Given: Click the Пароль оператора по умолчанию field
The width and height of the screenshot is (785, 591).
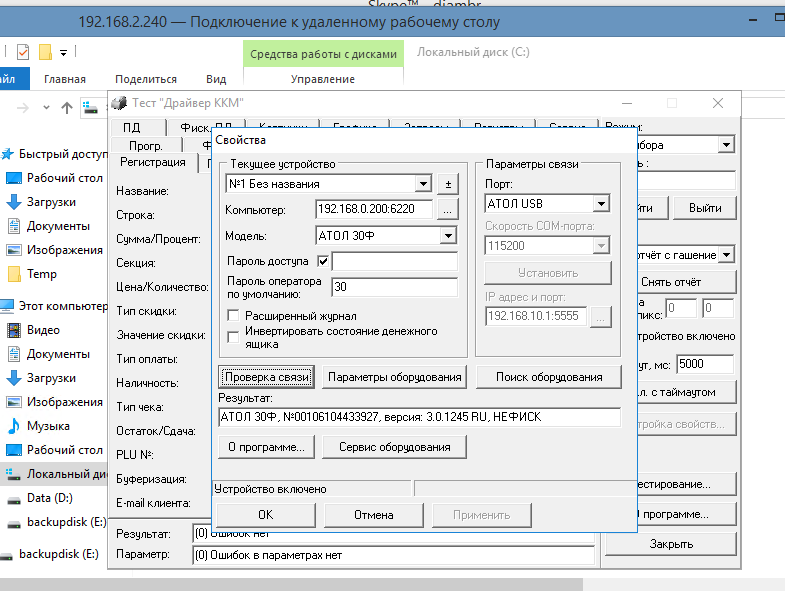Looking at the screenshot, I should point(394,287).
